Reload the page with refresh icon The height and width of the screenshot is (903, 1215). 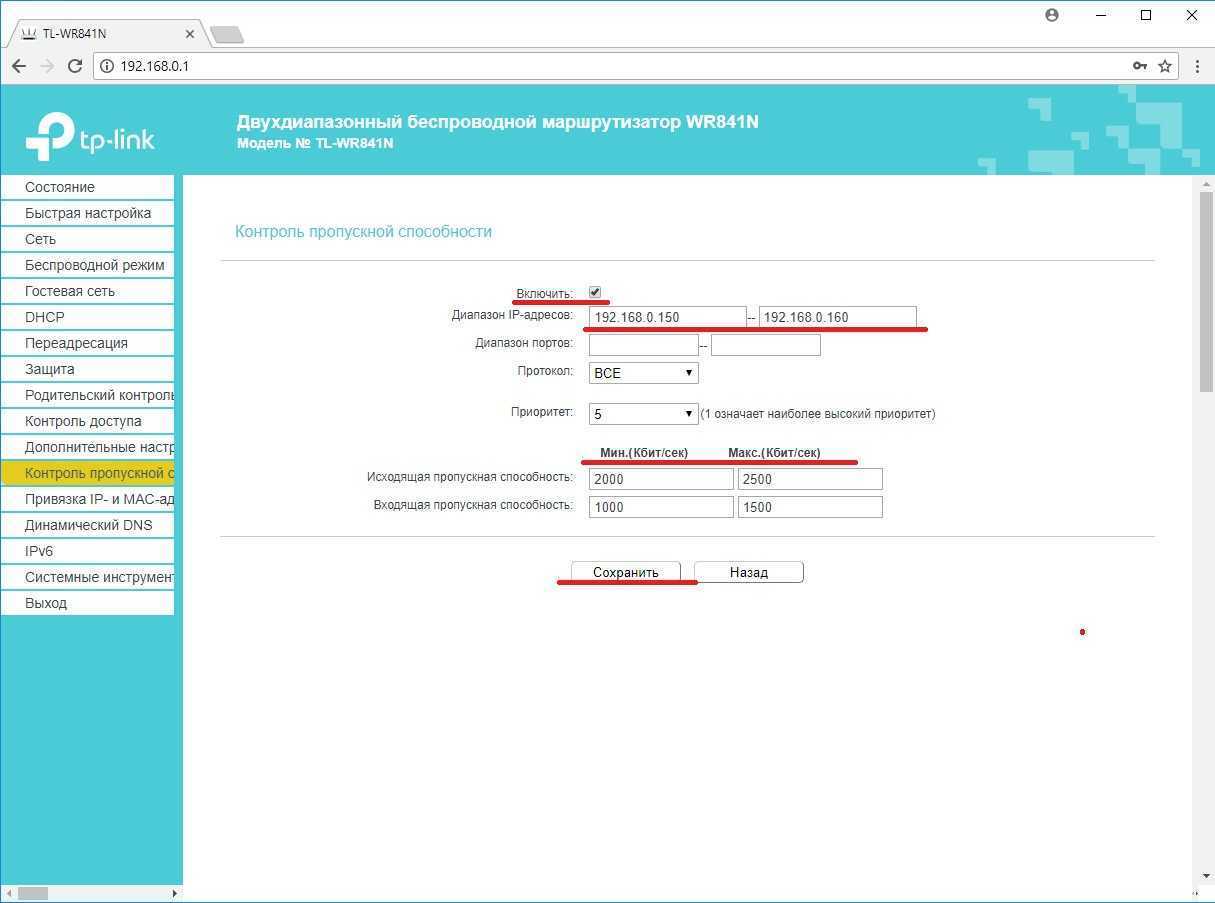point(75,66)
